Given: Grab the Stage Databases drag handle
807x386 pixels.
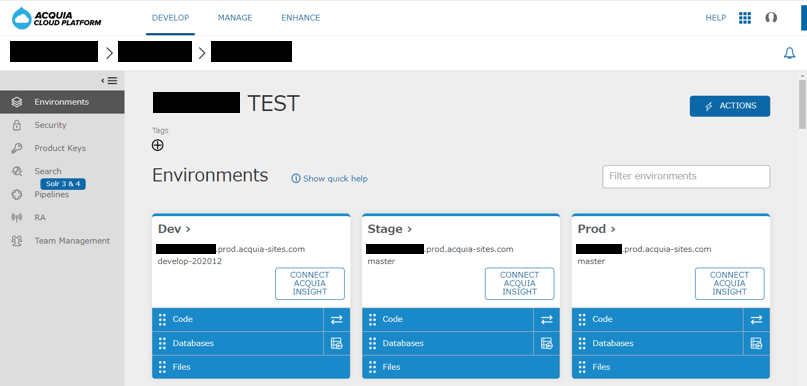Looking at the screenshot, I should 372,343.
